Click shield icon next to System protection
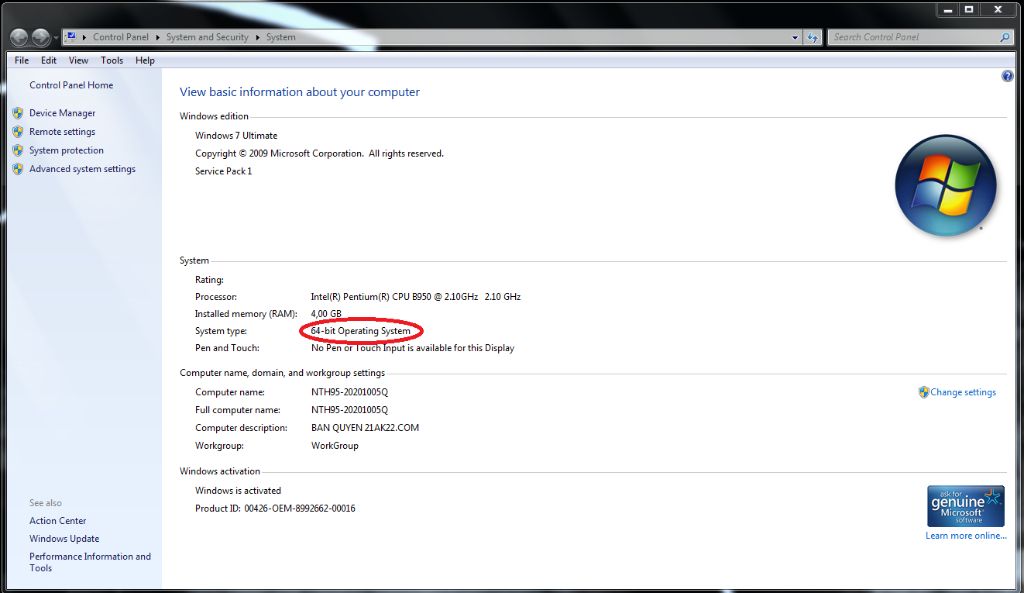This screenshot has width=1024, height=593. 18,150
